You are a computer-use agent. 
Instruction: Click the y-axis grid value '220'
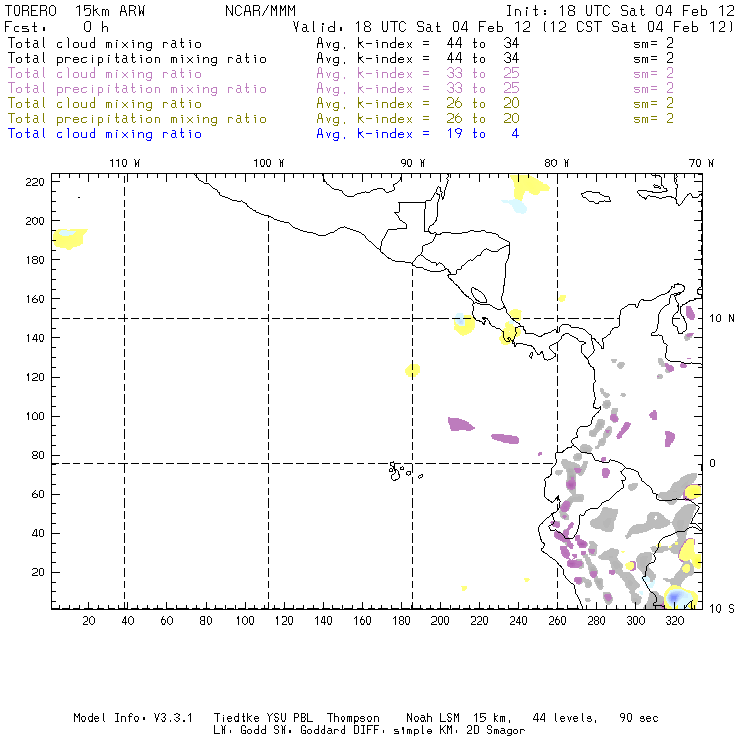coord(35,182)
